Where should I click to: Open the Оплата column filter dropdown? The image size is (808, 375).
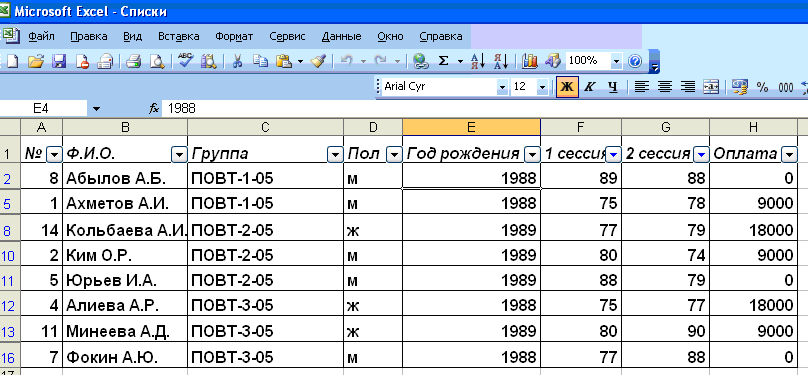pyautogui.click(x=789, y=155)
